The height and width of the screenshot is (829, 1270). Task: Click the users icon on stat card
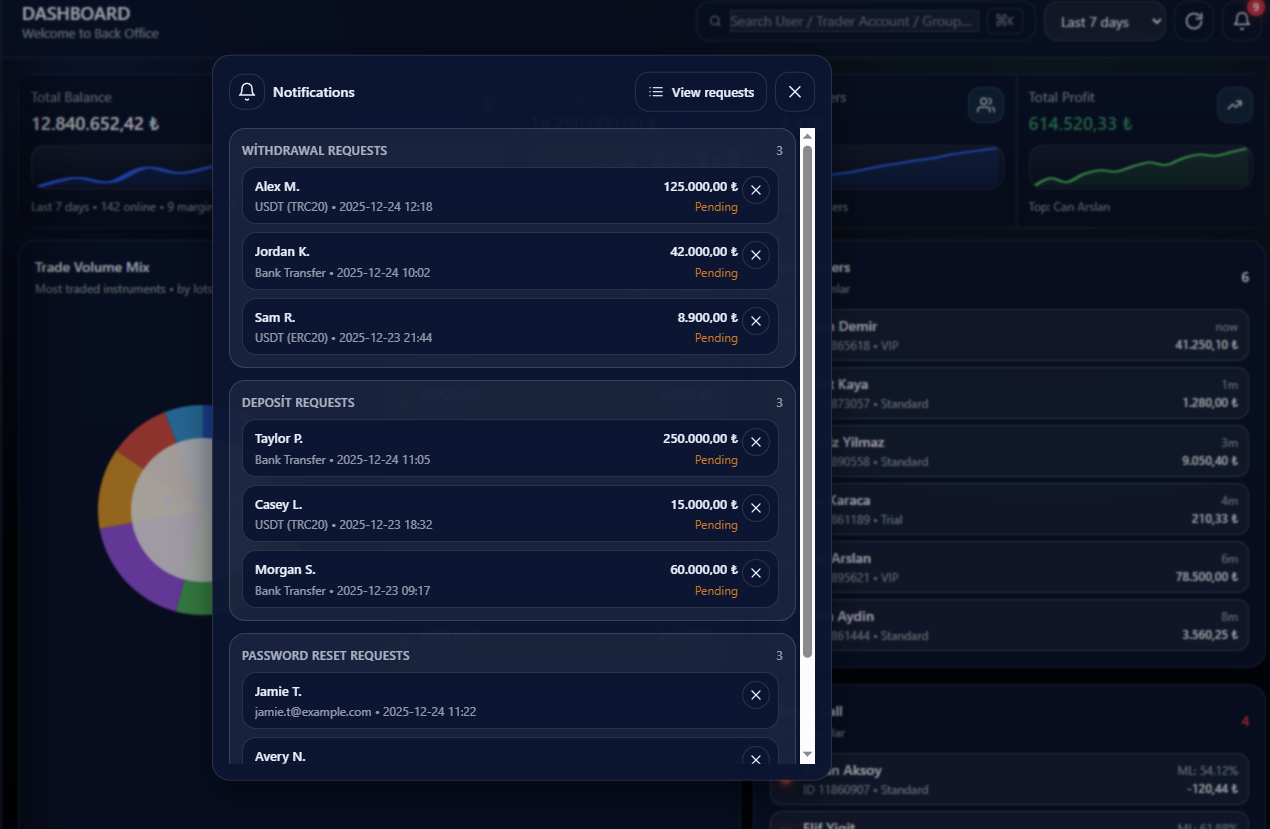point(985,105)
